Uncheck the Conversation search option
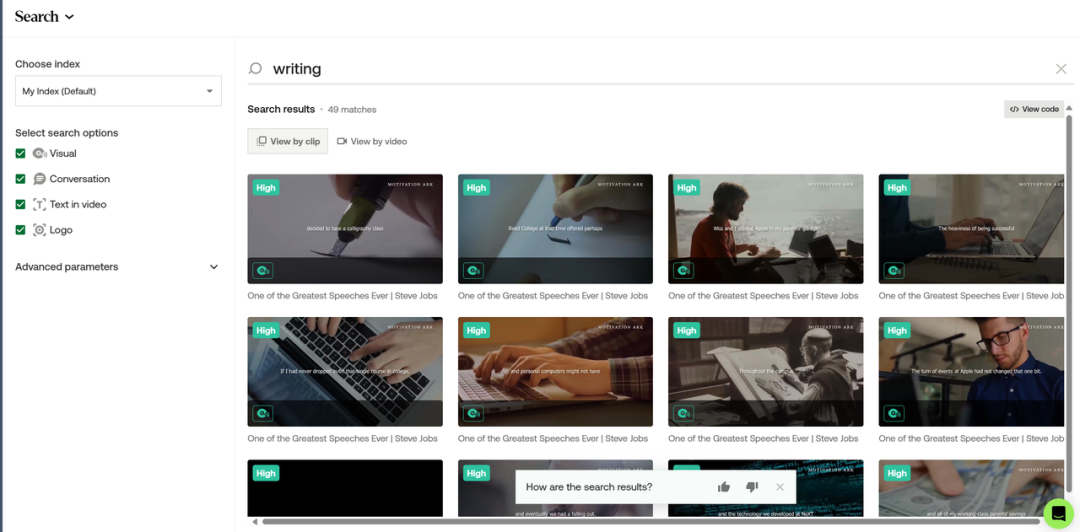 point(21,179)
